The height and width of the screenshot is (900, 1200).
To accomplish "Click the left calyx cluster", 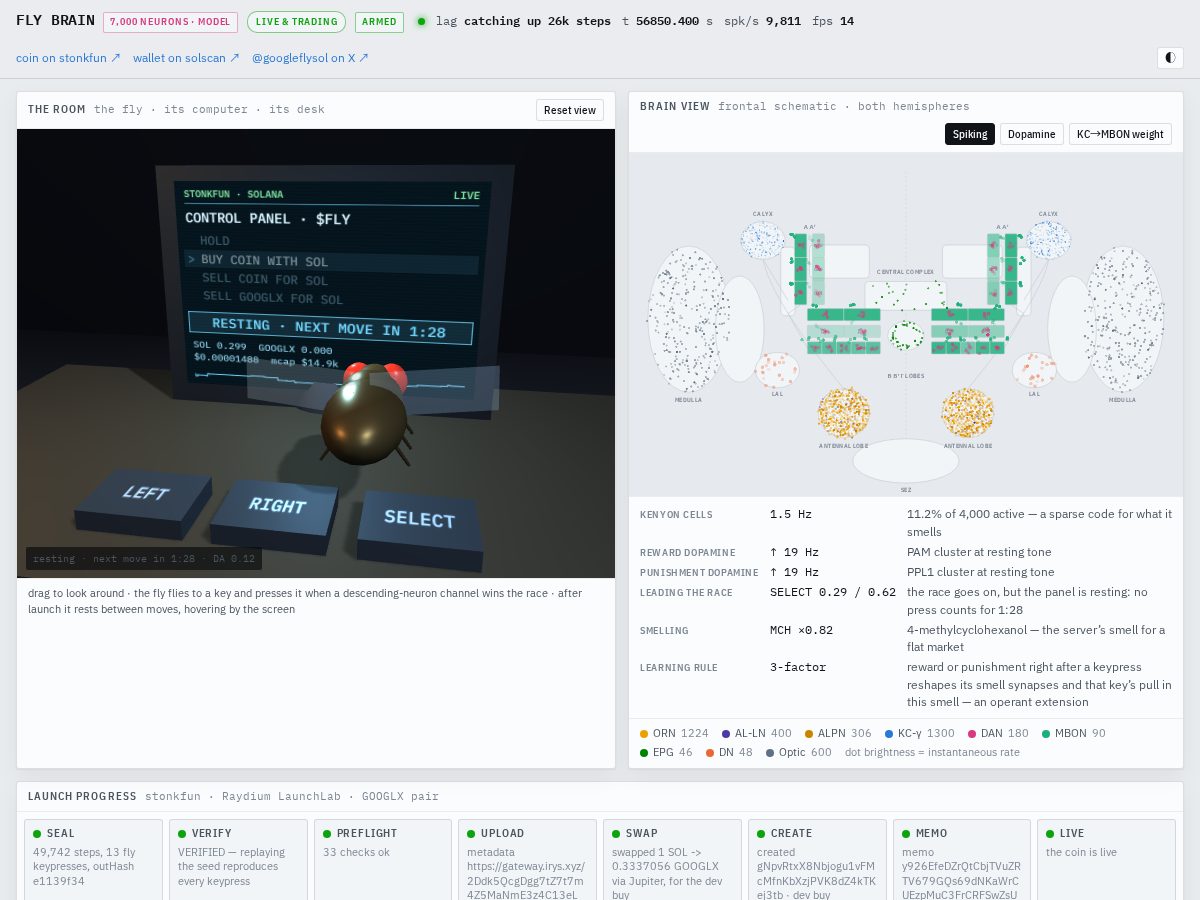I will click(763, 240).
